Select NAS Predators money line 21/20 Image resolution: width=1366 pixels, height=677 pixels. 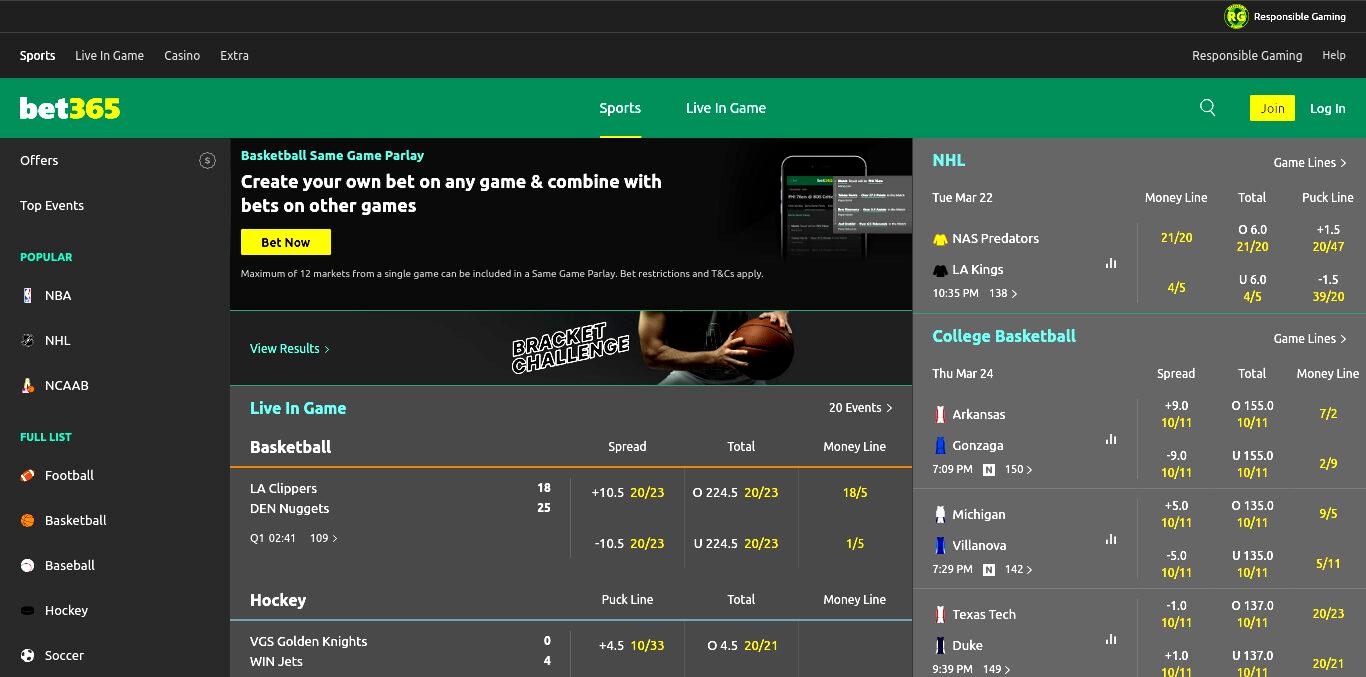pyautogui.click(x=1177, y=238)
